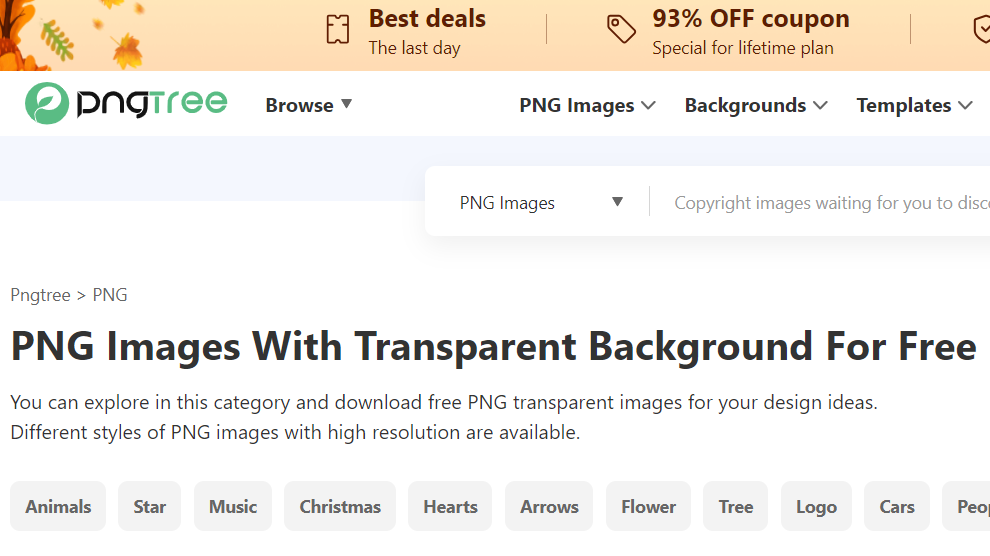The width and height of the screenshot is (990, 556).
Task: Open the PNG Images search category selector
Action: point(541,203)
